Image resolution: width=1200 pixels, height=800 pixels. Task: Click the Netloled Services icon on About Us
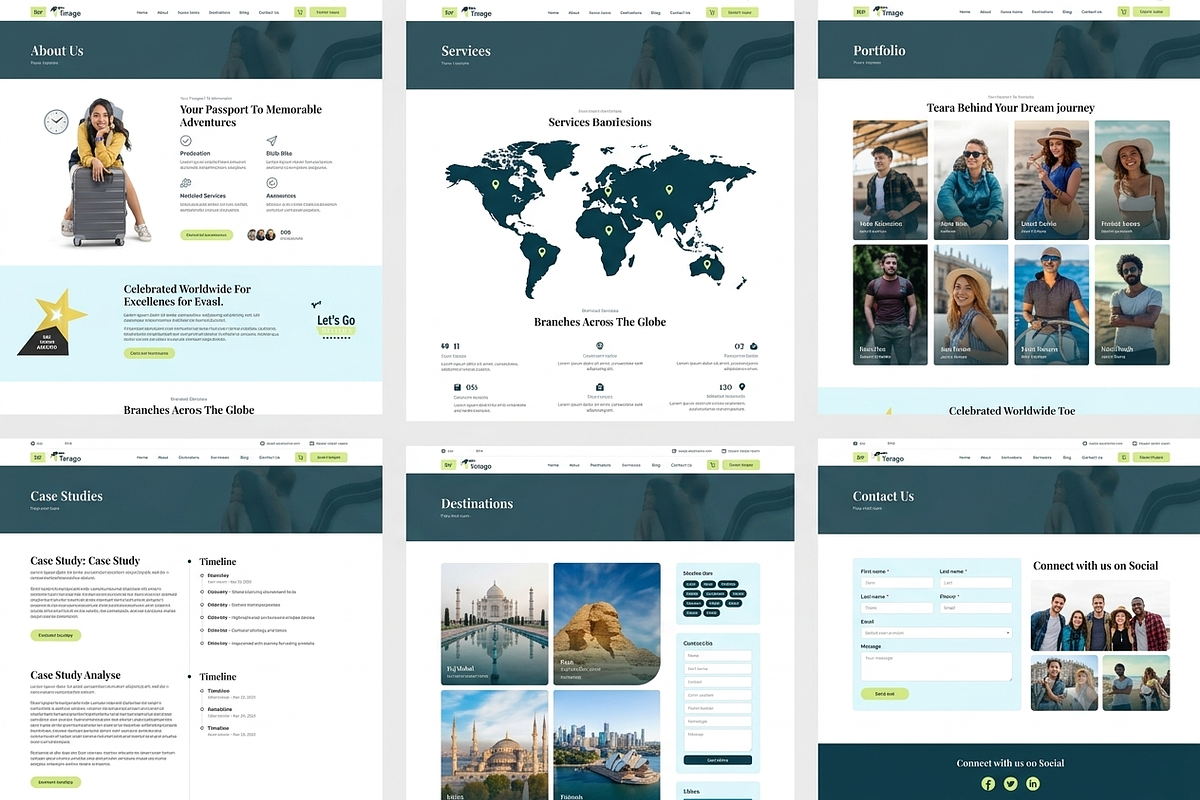coord(186,183)
